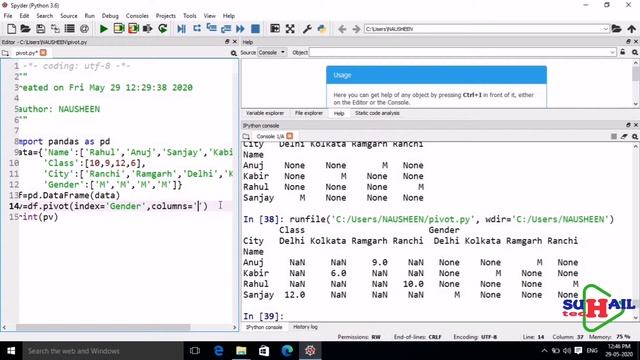The image size is (640, 360).
Task: Step into the function in the debugger
Action: tap(211, 29)
